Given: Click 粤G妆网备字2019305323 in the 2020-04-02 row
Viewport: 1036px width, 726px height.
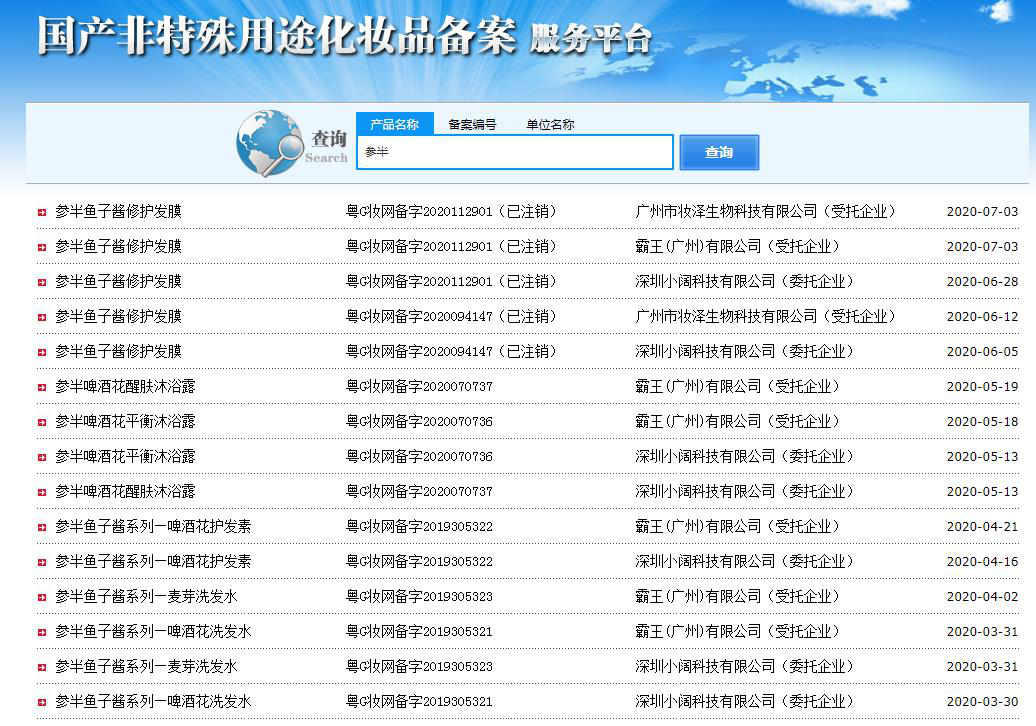Looking at the screenshot, I should pyautogui.click(x=420, y=597).
